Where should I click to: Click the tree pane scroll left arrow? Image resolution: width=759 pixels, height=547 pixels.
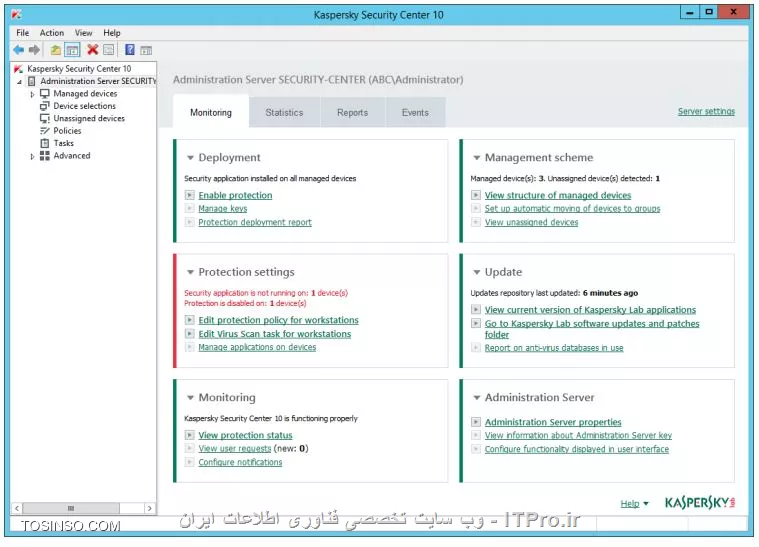pos(17,508)
